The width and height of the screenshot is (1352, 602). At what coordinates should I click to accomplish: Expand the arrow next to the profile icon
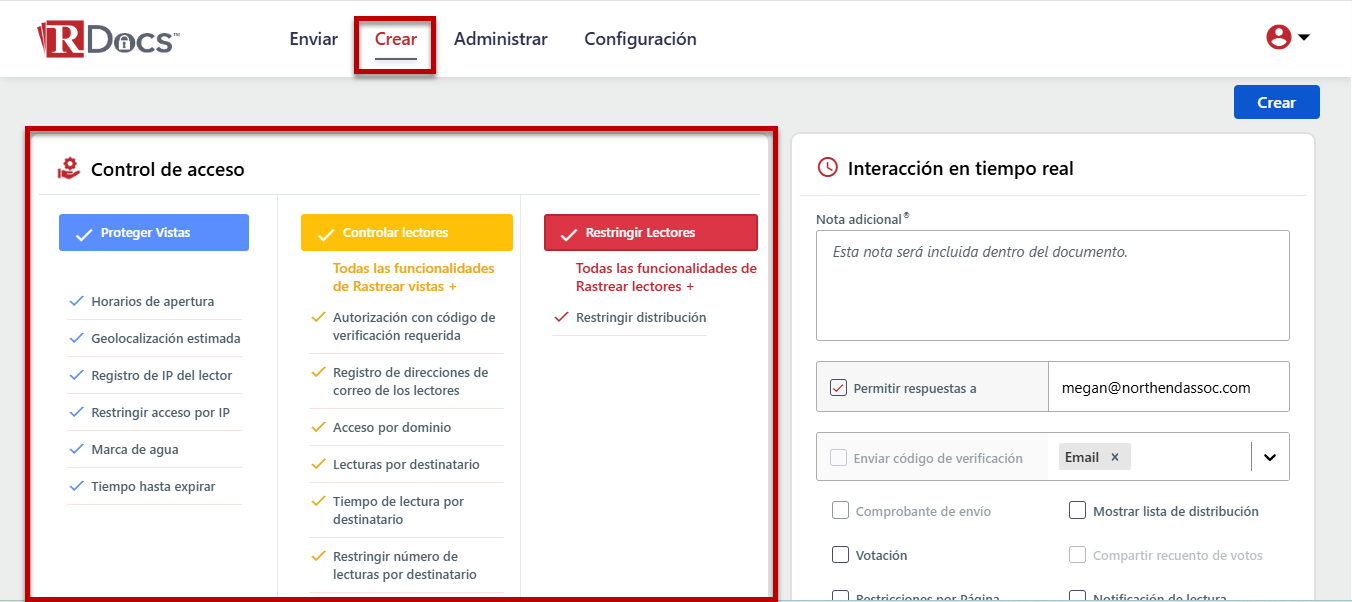pos(1302,36)
